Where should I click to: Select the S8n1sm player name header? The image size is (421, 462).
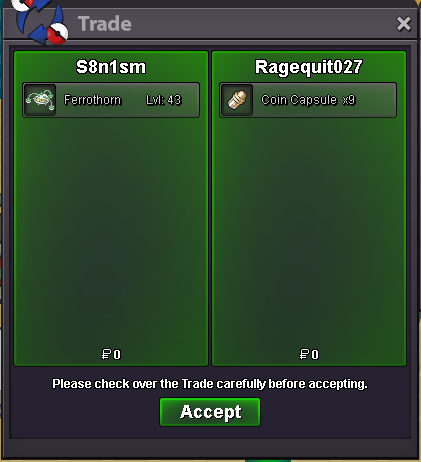tap(111, 67)
